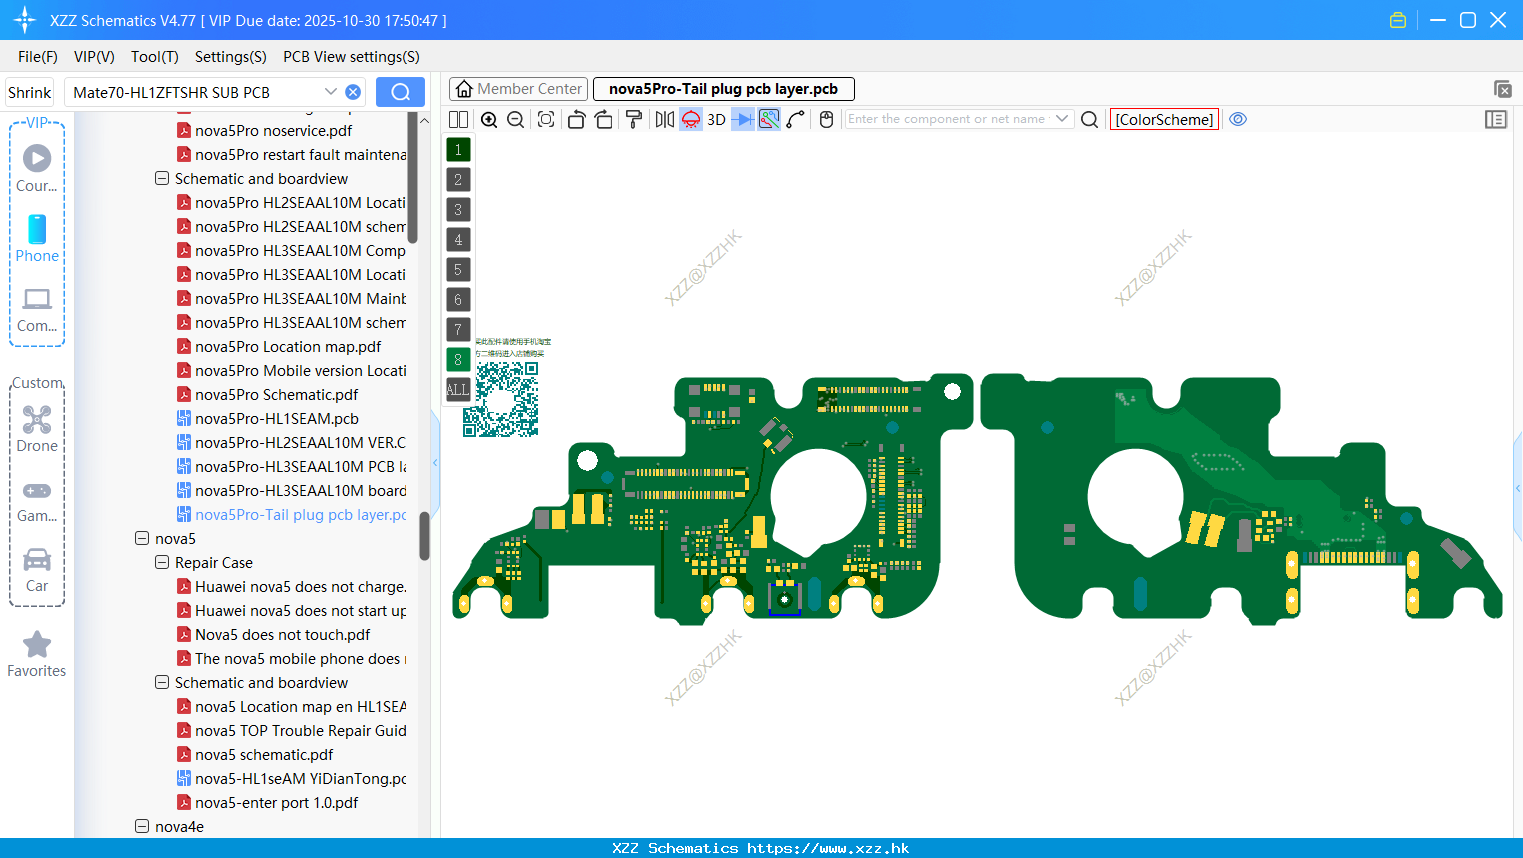Run the component search magnifier
1523x858 pixels.
tap(1090, 119)
